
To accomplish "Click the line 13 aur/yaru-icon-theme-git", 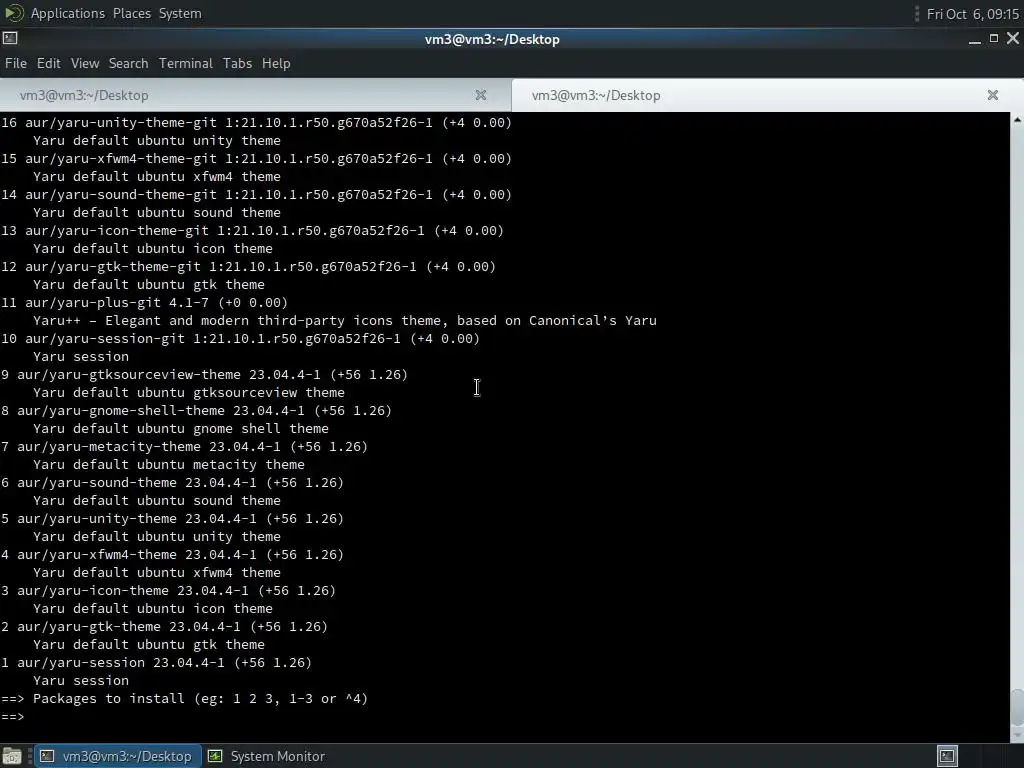I will coord(252,230).
